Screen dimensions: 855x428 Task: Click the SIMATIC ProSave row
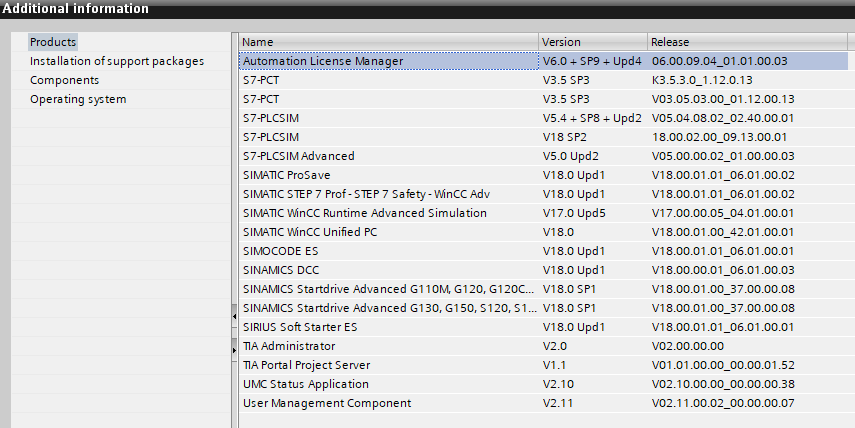286,175
